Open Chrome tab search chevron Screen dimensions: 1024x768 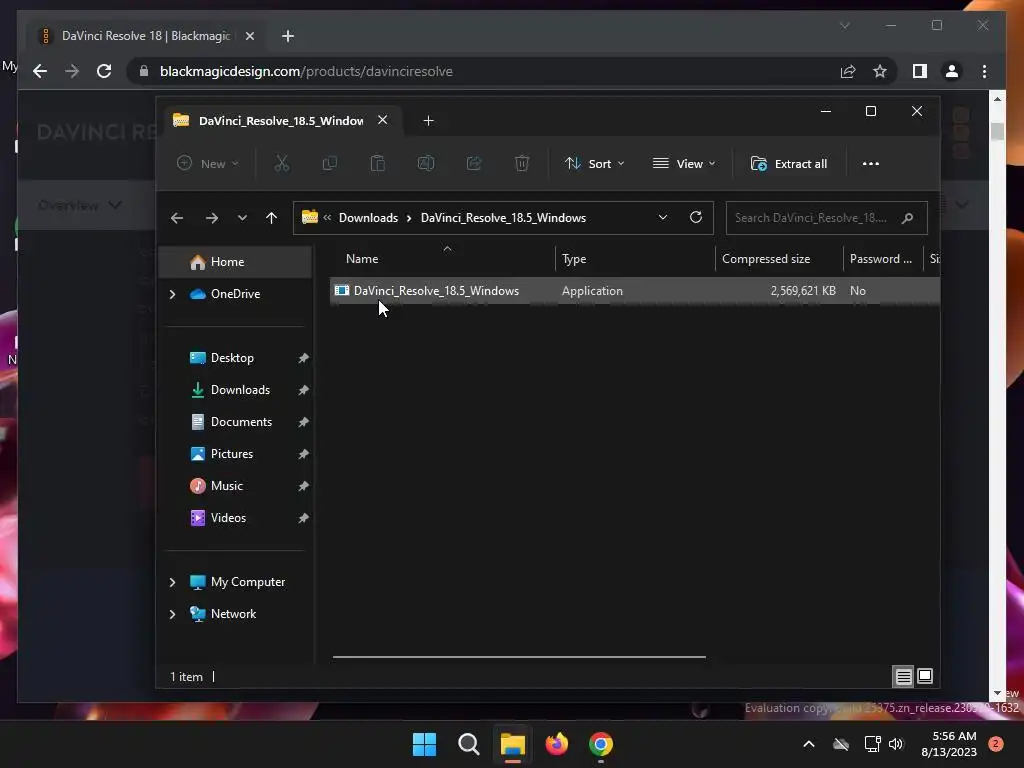tap(844, 25)
